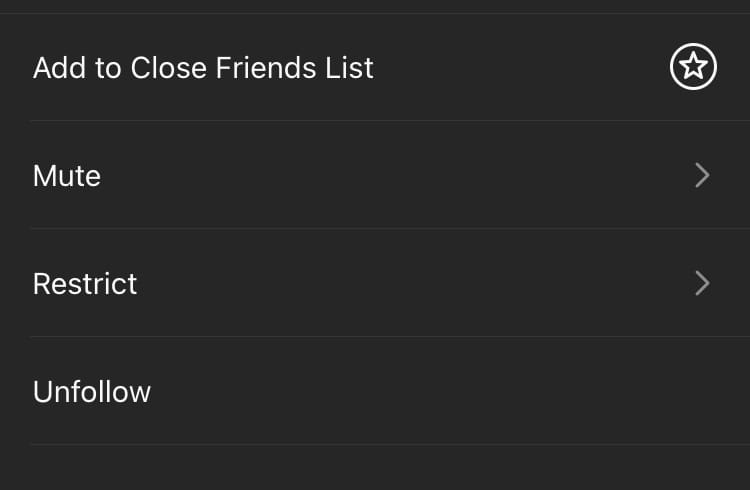
Task: Select the Unfollow menu entry
Action: pos(92,391)
